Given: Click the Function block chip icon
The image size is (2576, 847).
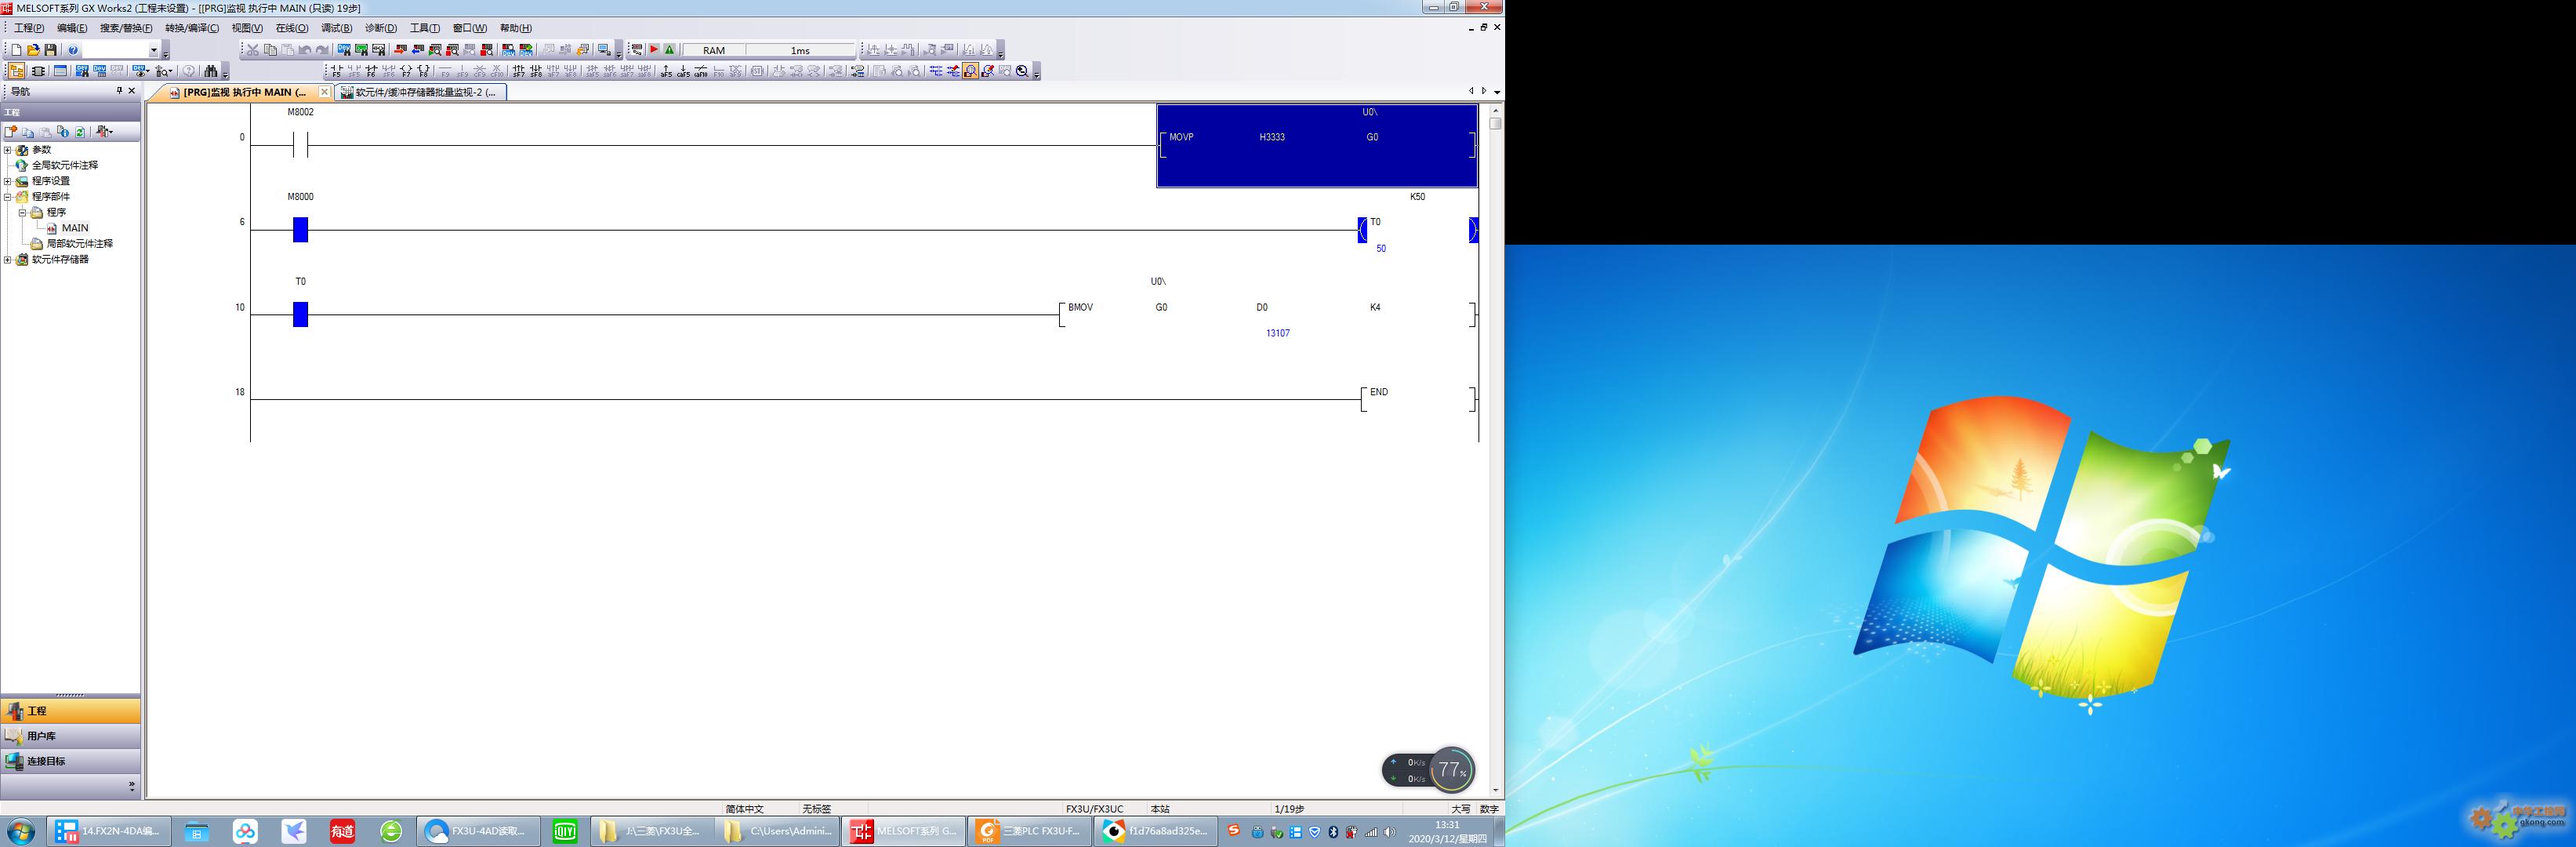Looking at the screenshot, I should click(38, 71).
